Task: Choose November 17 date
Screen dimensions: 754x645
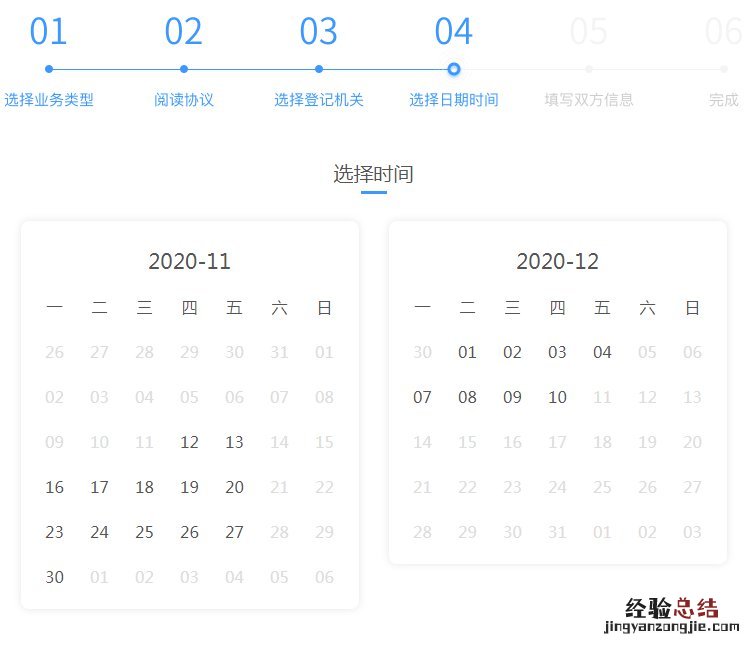Action: (x=100, y=487)
